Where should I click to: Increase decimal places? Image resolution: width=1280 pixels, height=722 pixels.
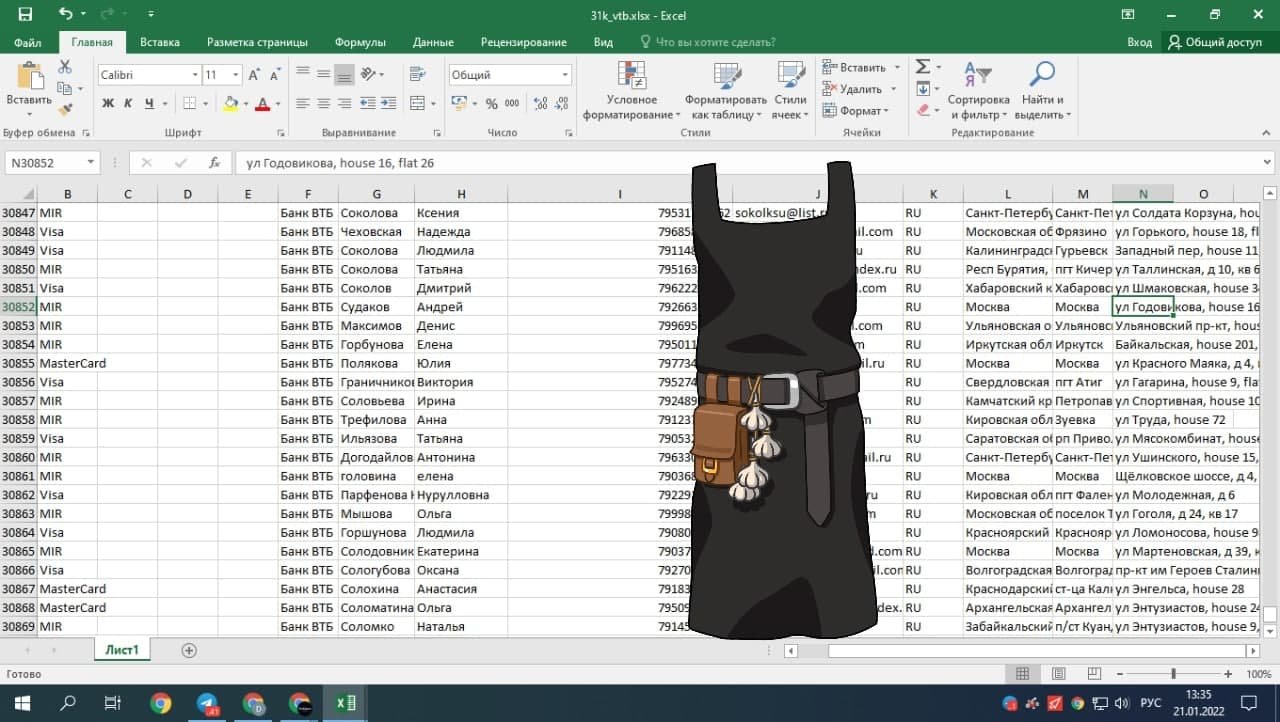click(x=538, y=103)
